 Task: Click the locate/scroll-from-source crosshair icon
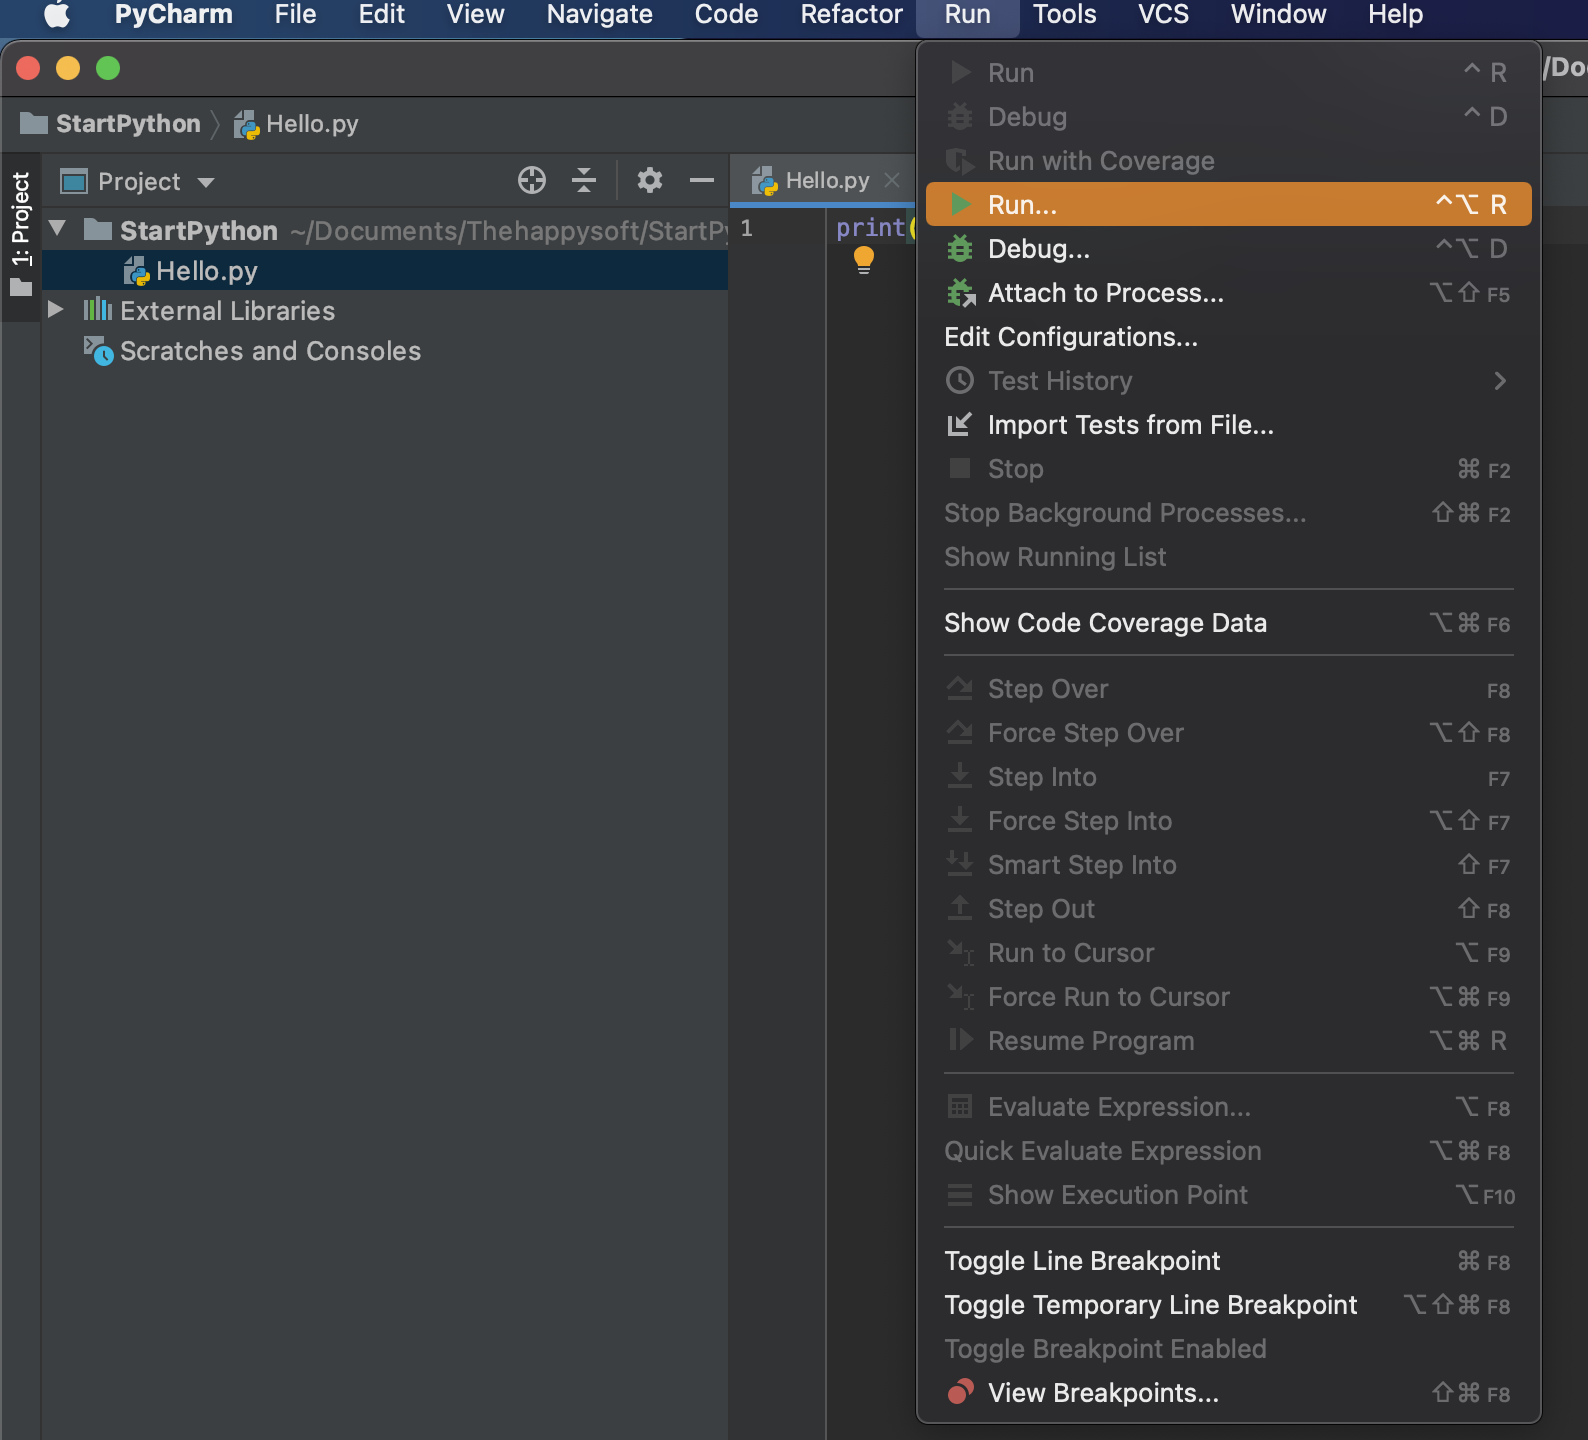pos(532,180)
